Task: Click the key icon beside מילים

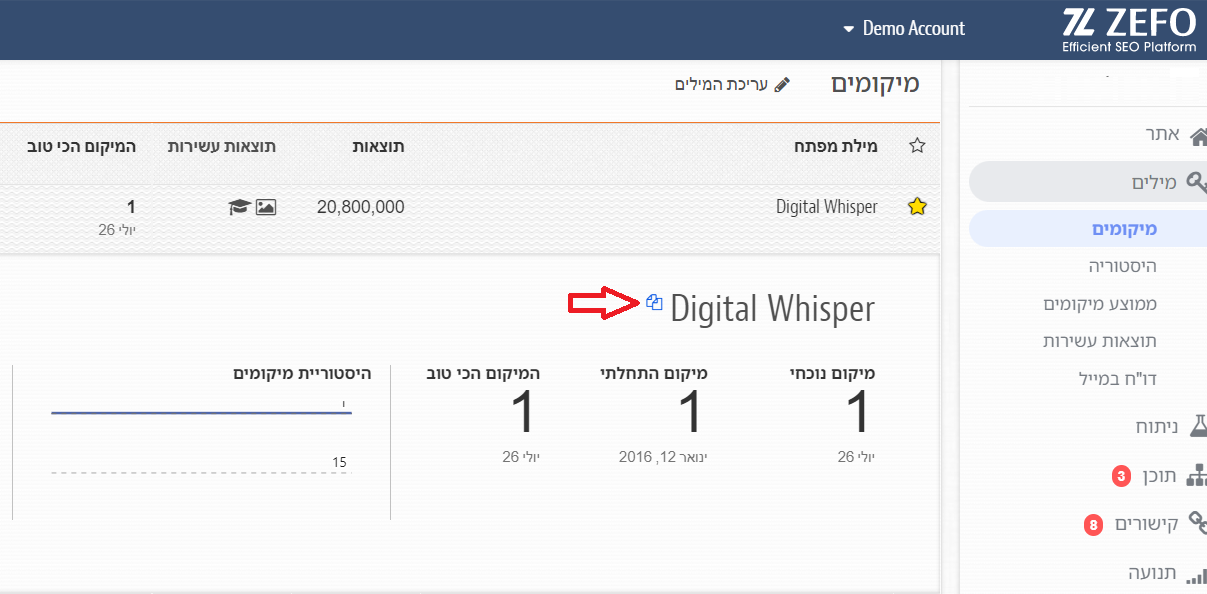Action: click(1196, 182)
